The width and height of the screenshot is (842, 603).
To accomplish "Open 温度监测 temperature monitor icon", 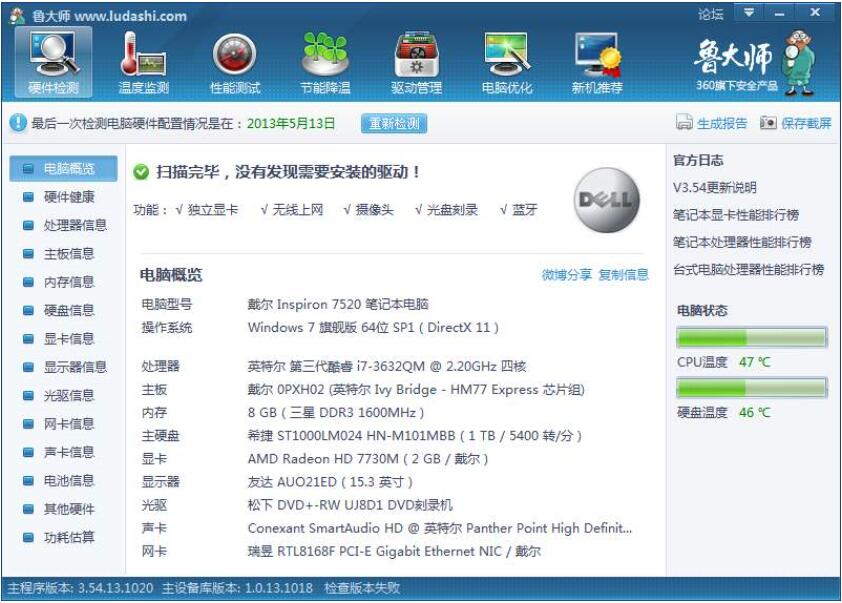I will pos(143,62).
